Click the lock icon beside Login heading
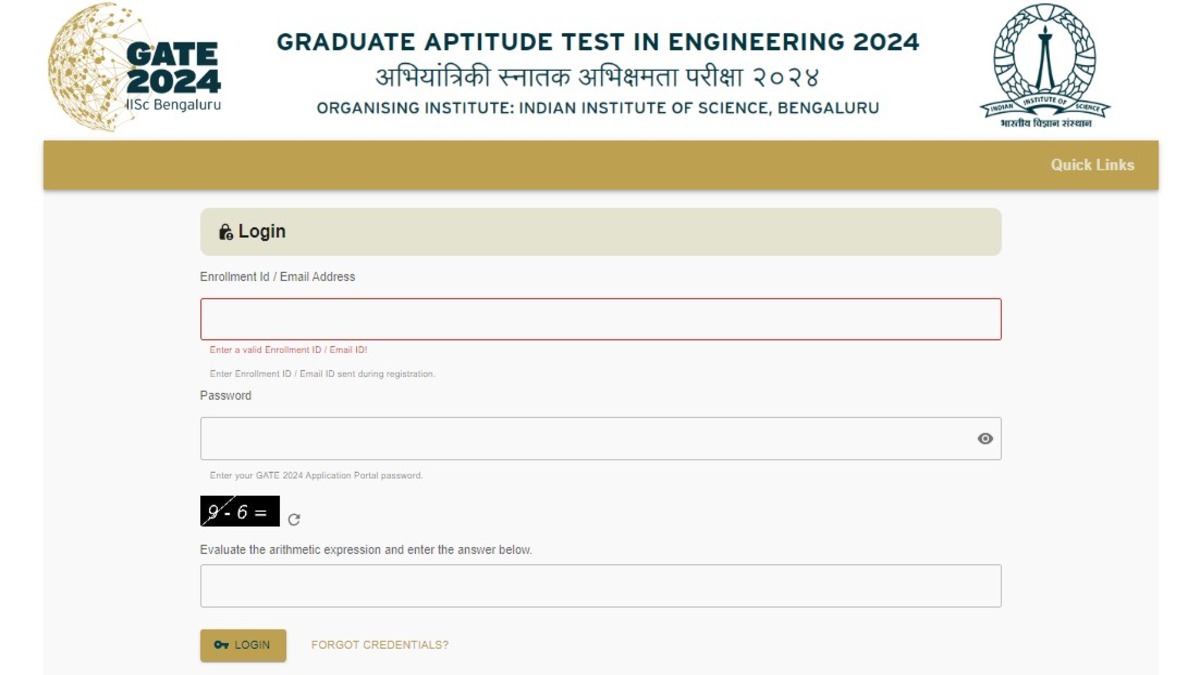Image resolution: width=1200 pixels, height=675 pixels. pos(226,232)
